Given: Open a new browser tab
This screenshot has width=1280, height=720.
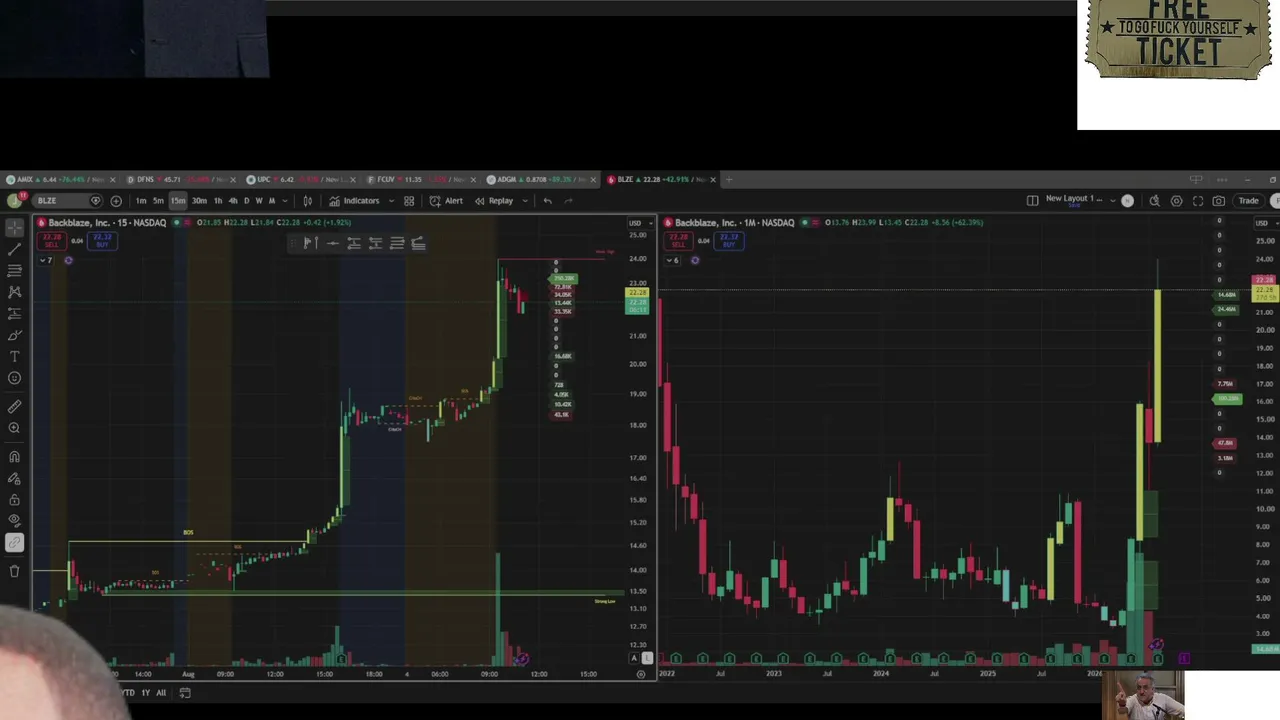Looking at the screenshot, I should (x=728, y=180).
